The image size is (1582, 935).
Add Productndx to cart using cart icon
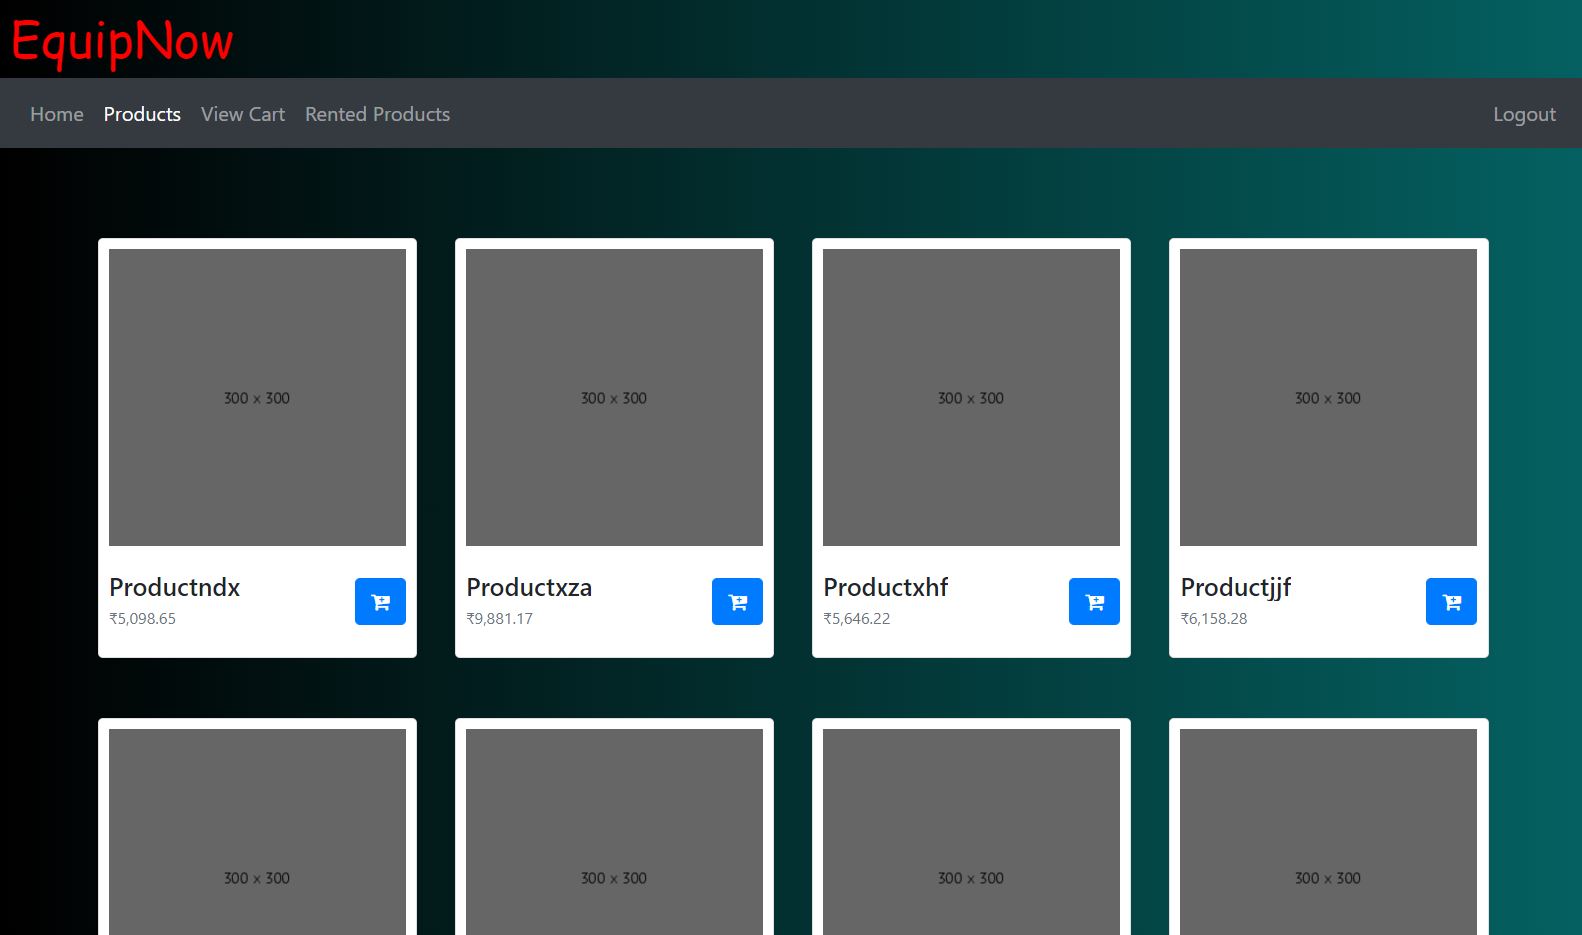pos(380,602)
